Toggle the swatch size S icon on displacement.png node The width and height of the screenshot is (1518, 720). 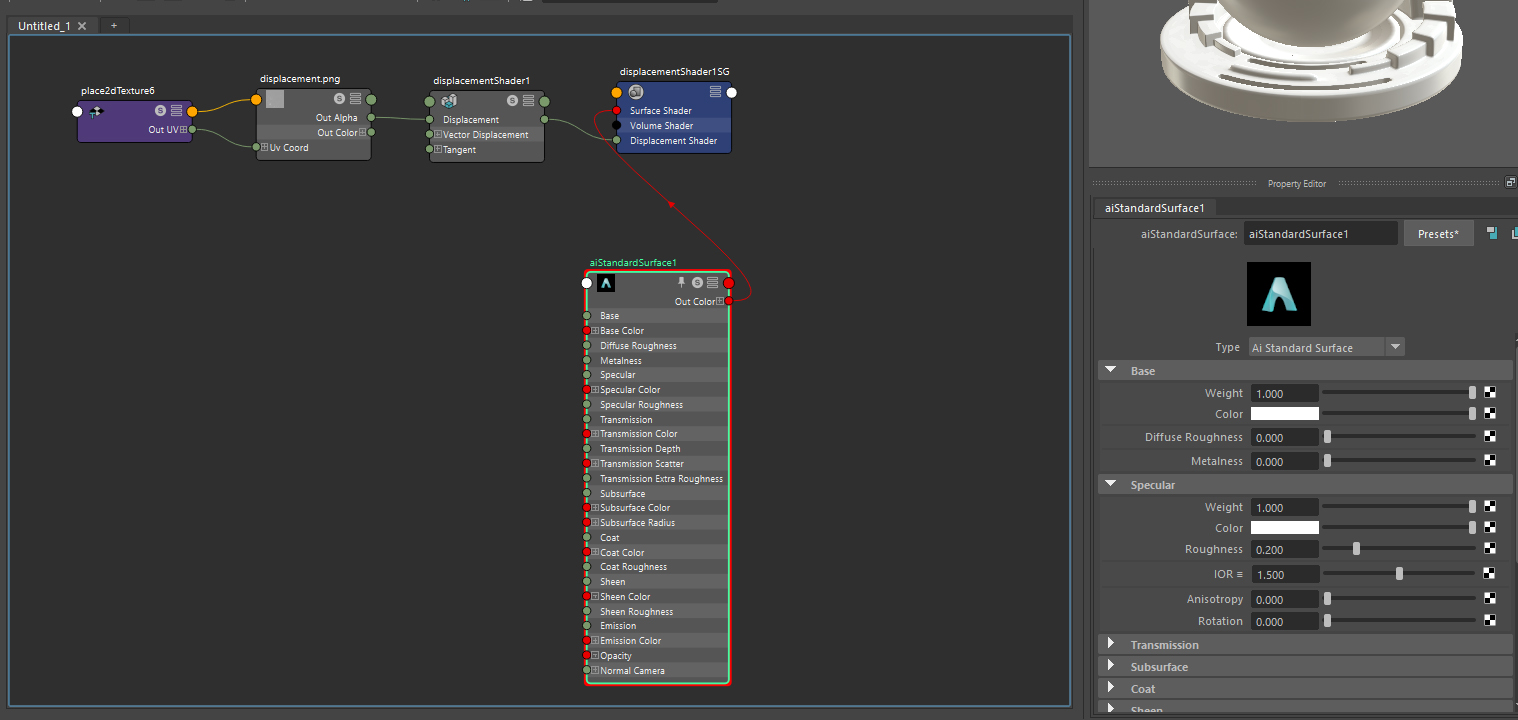pyautogui.click(x=338, y=99)
